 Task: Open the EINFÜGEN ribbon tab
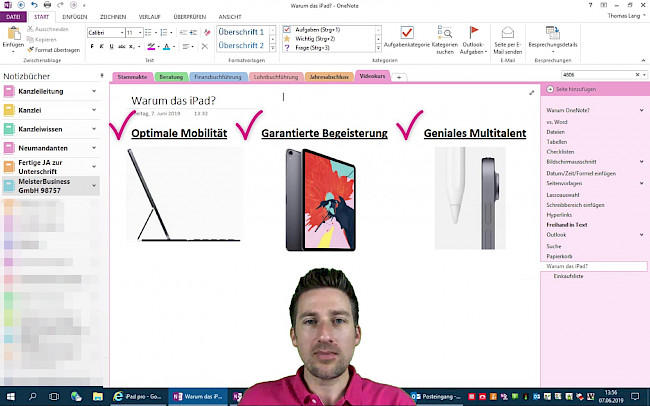coord(74,17)
